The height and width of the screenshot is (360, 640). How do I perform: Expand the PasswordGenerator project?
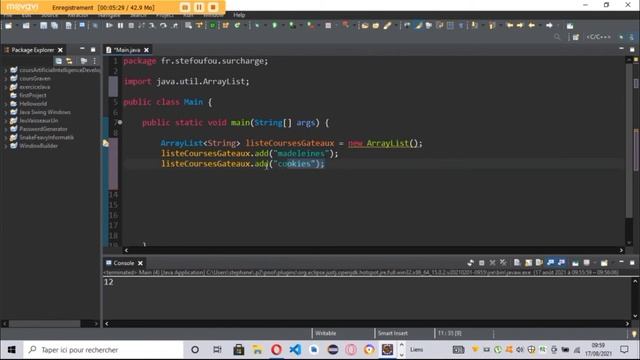click(x=5, y=129)
